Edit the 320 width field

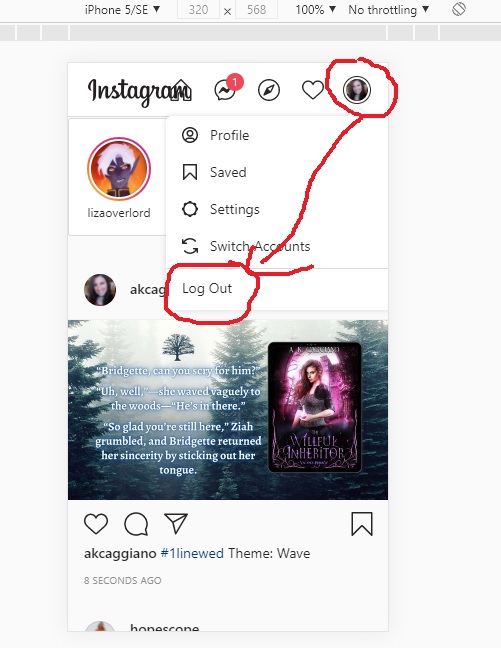(198, 10)
